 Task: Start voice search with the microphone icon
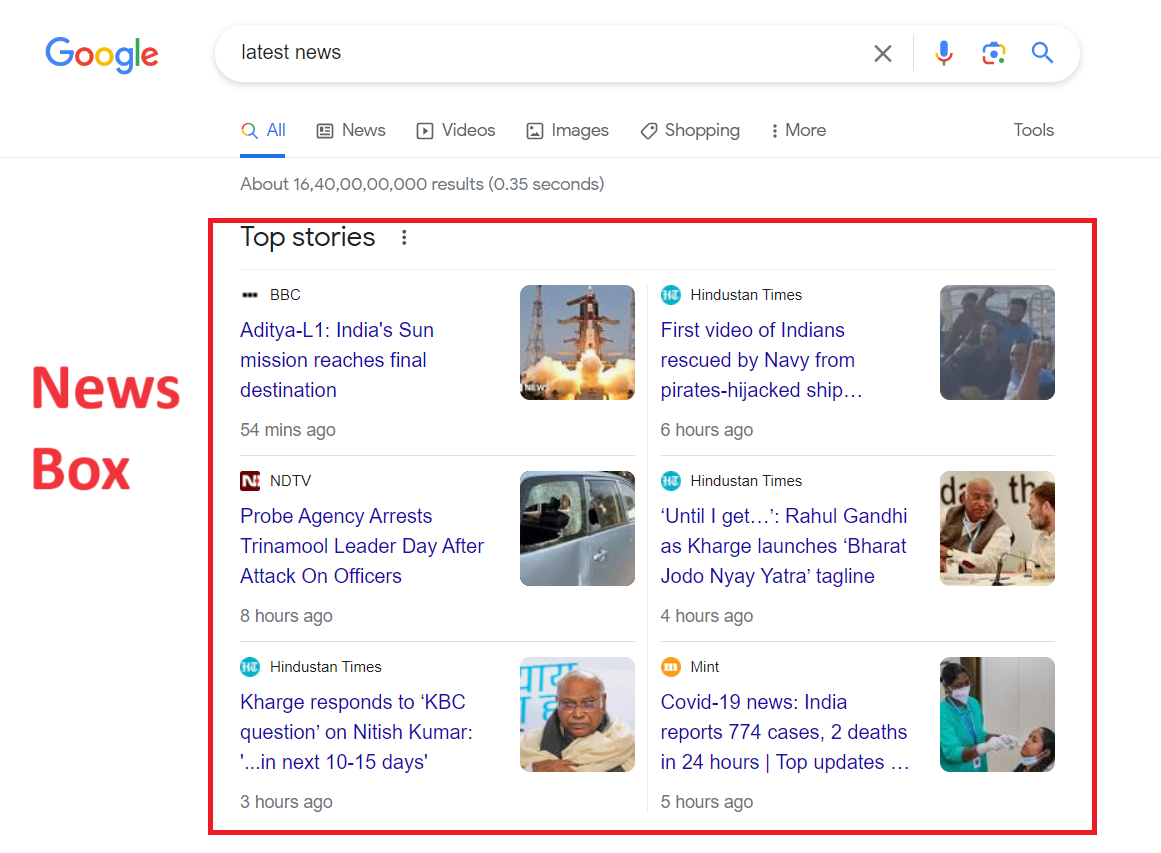point(943,53)
